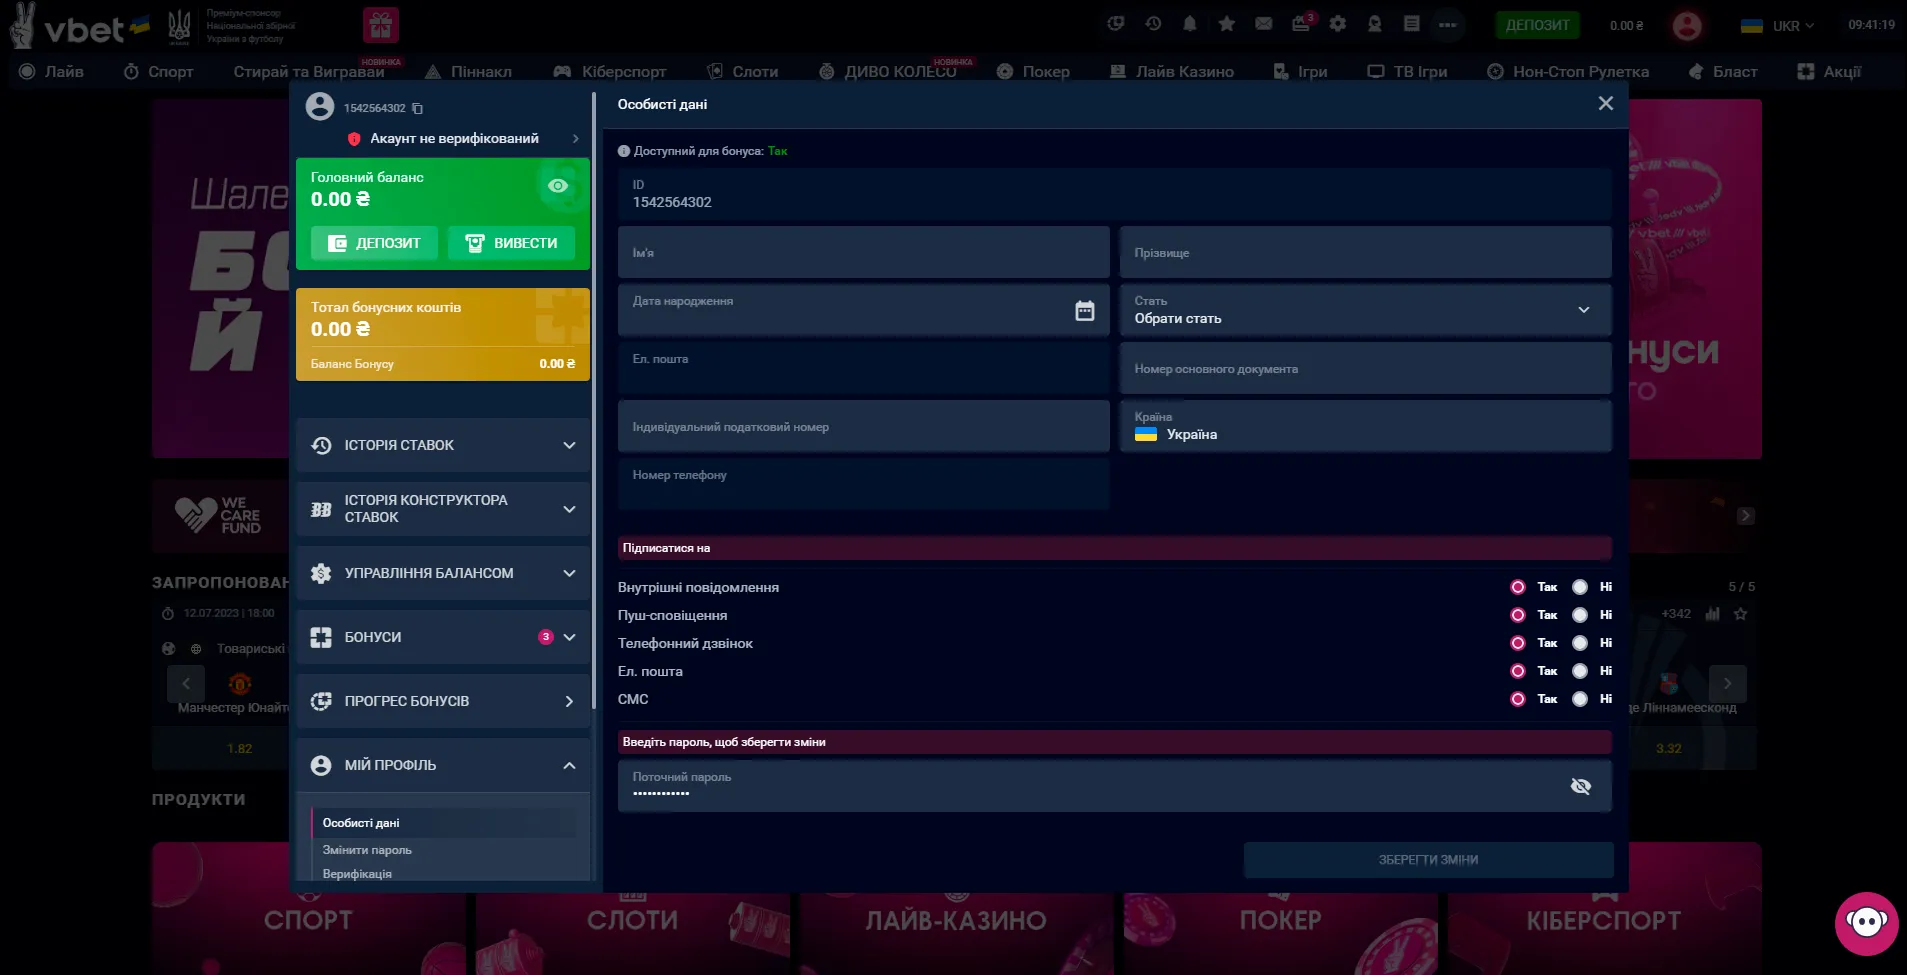Select No for Ел. пошта subscription
The width and height of the screenshot is (1907, 975).
[1580, 671]
